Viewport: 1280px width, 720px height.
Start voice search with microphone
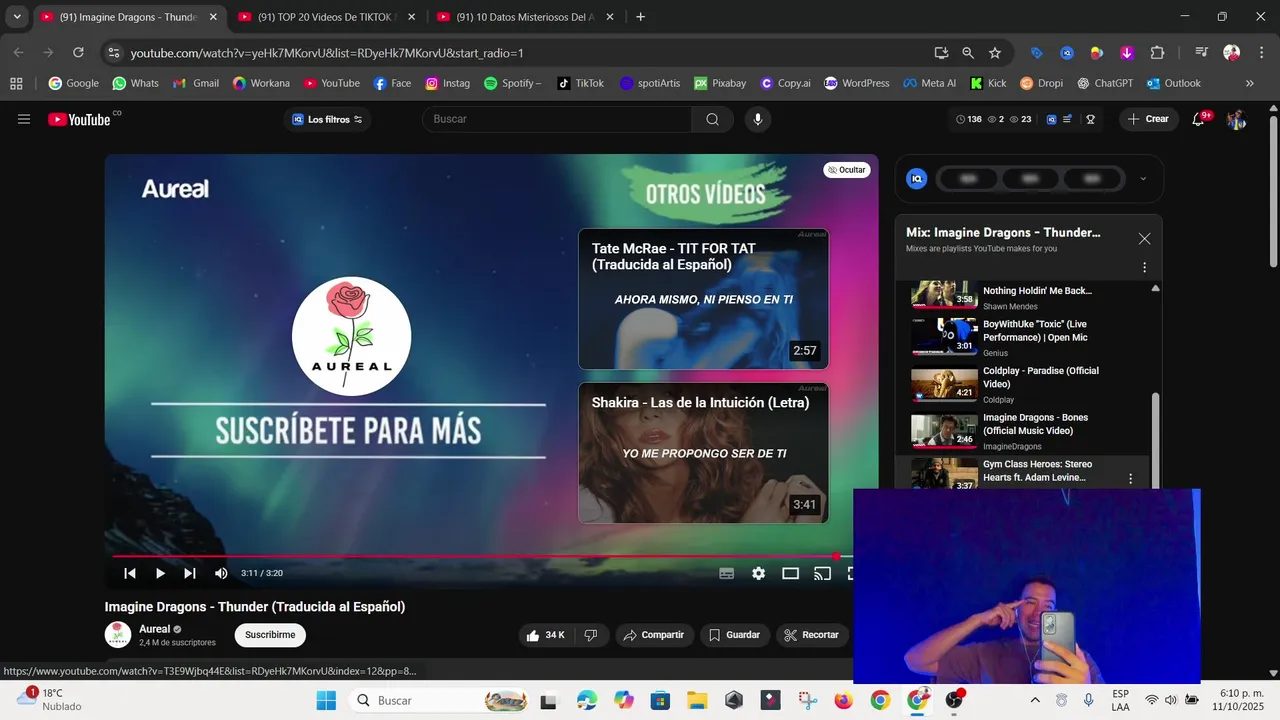[x=757, y=119]
